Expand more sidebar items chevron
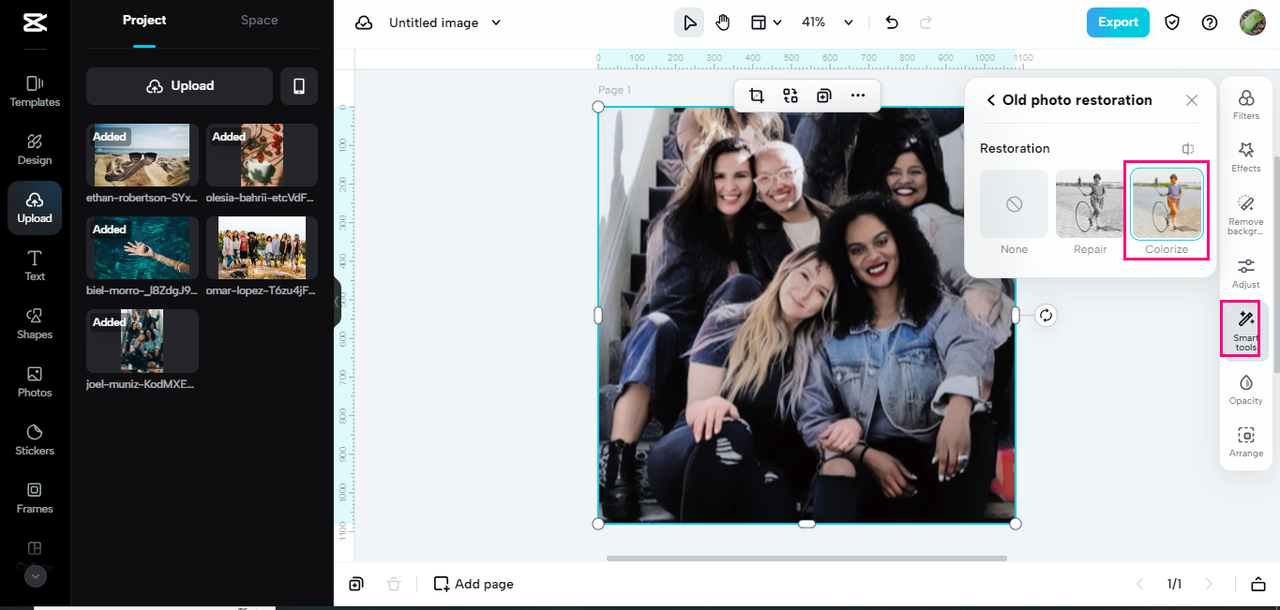The height and width of the screenshot is (610, 1280). coord(35,576)
